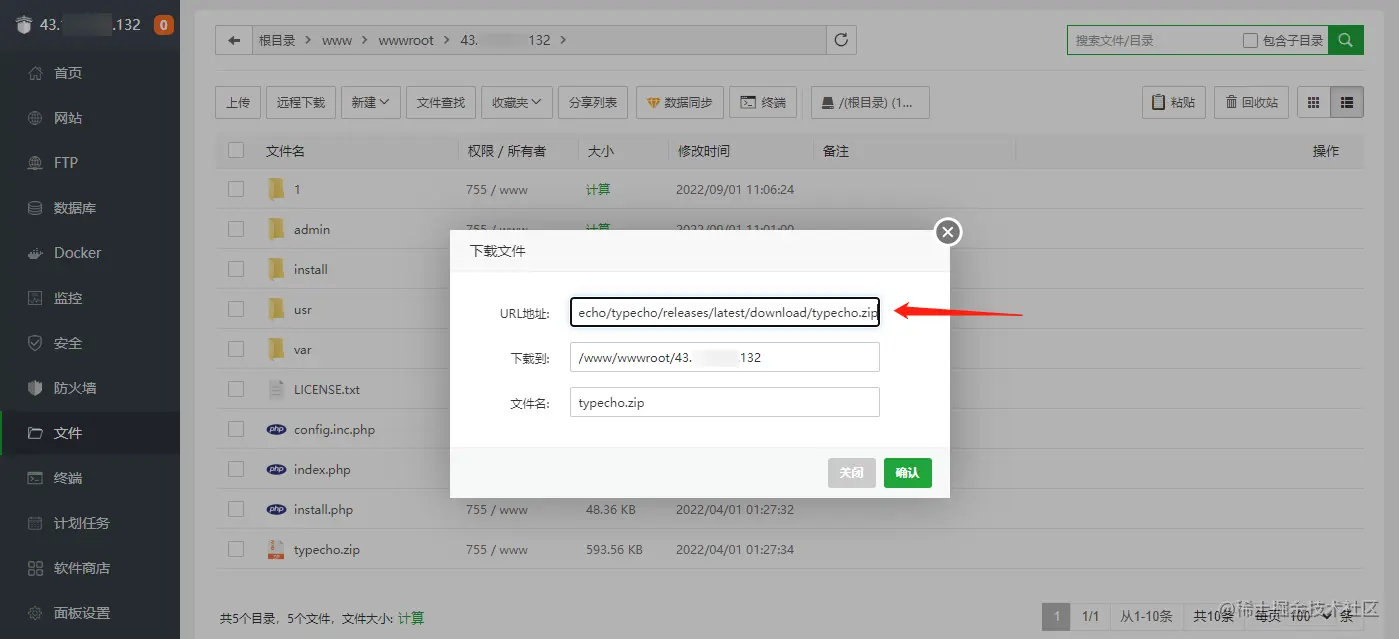The image size is (1399, 639).
Task: Click the 软件商店 app store icon in sidebar
Action: [x=36, y=568]
